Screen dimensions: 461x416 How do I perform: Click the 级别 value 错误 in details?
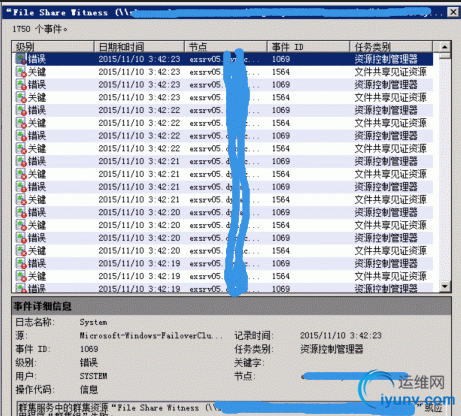click(89, 363)
